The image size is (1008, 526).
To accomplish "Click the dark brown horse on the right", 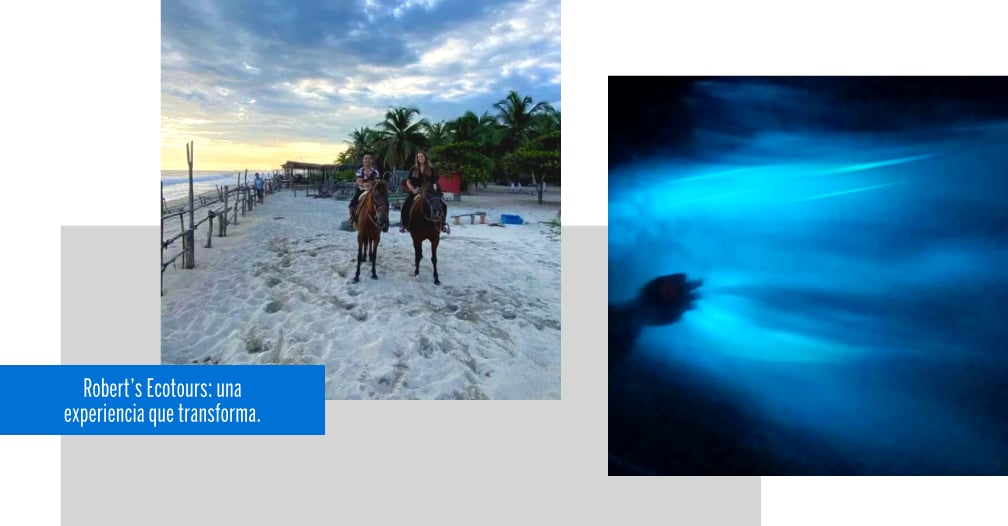I will [426, 236].
